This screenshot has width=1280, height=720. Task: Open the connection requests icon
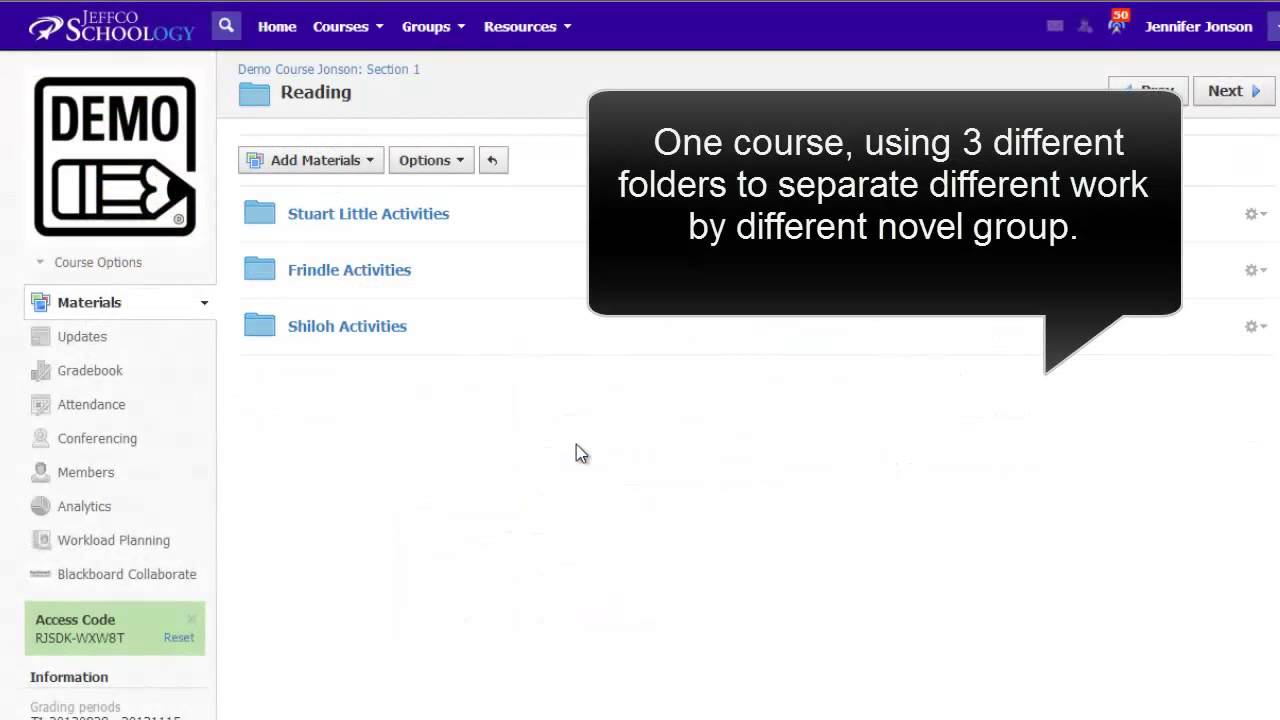(1085, 27)
